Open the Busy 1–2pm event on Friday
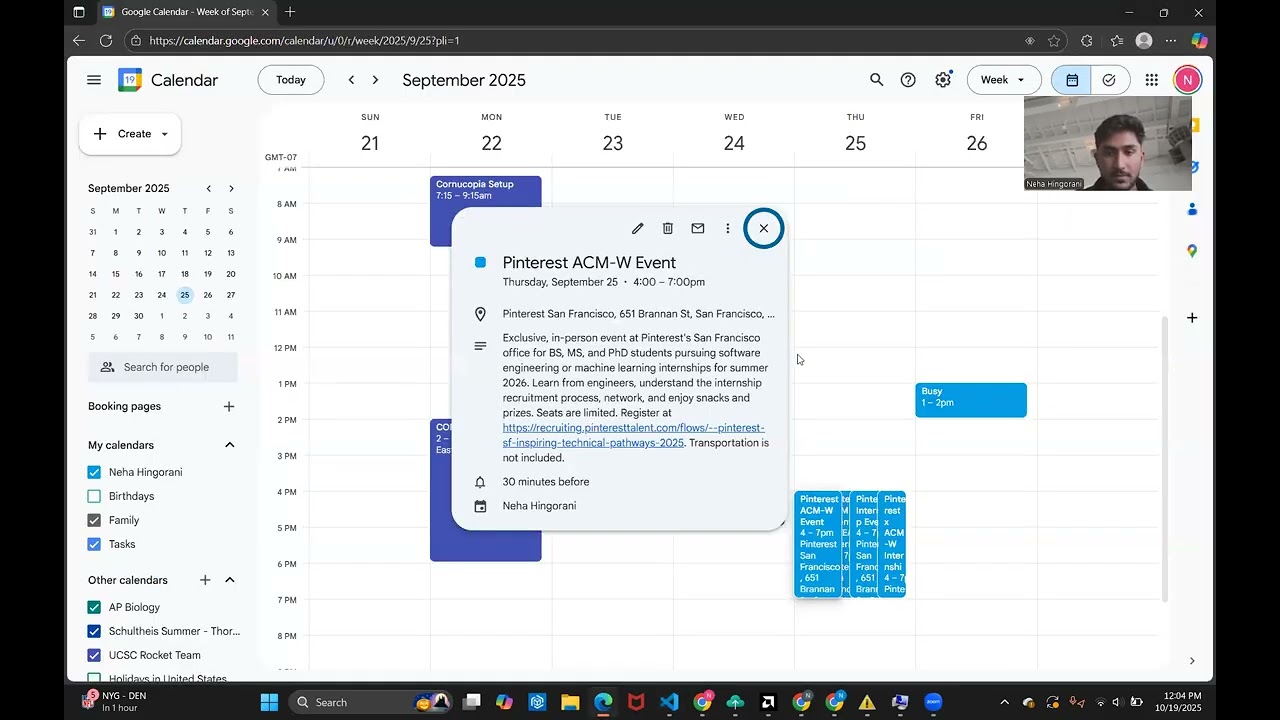Screen dimensions: 1280x720 [971, 400]
